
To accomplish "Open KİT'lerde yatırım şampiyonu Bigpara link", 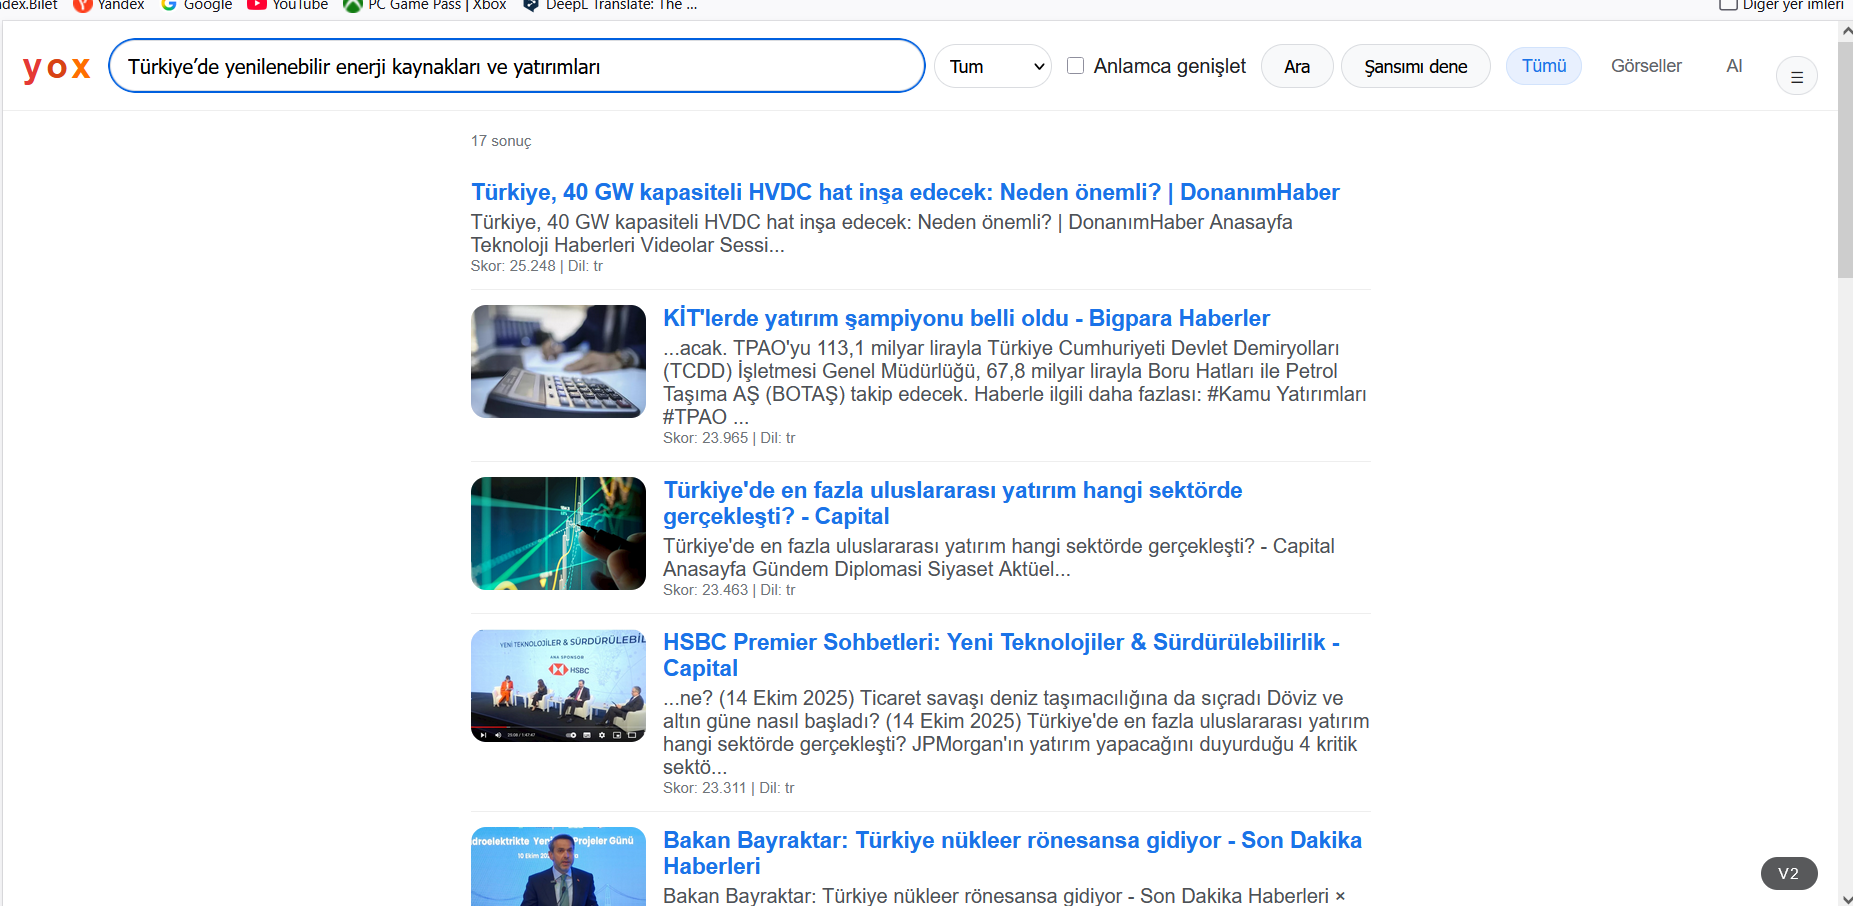I will click(x=966, y=318).
